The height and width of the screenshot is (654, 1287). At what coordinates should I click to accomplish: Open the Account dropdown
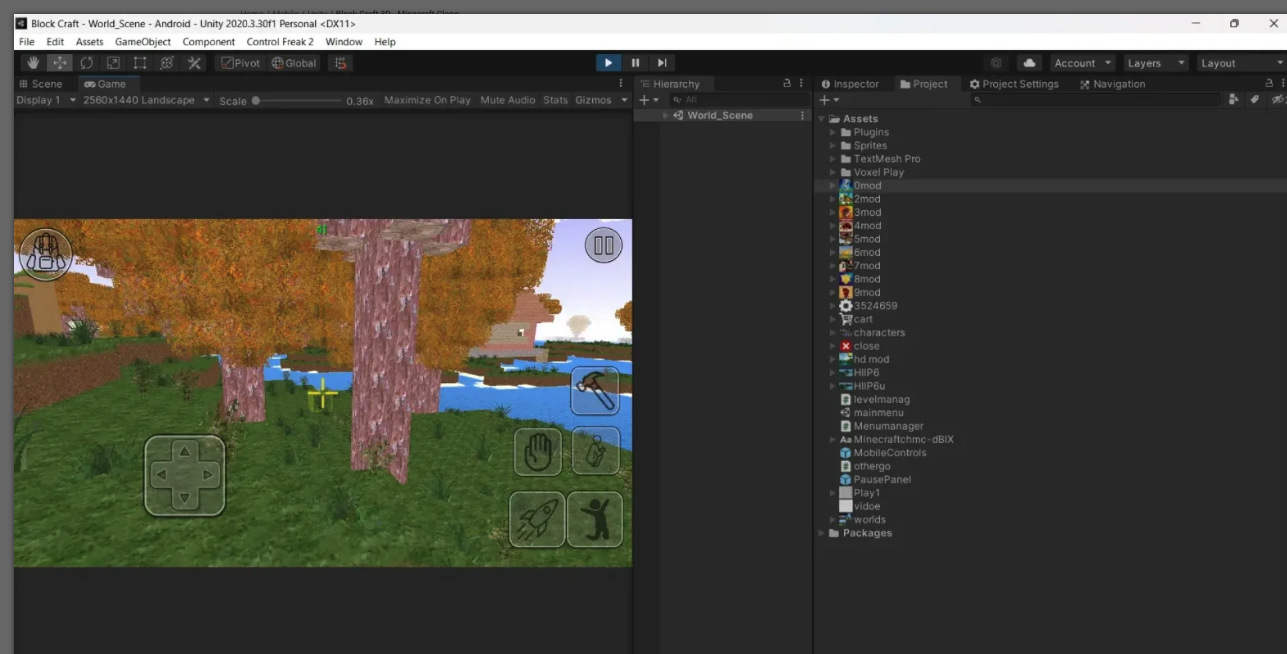tap(1082, 63)
